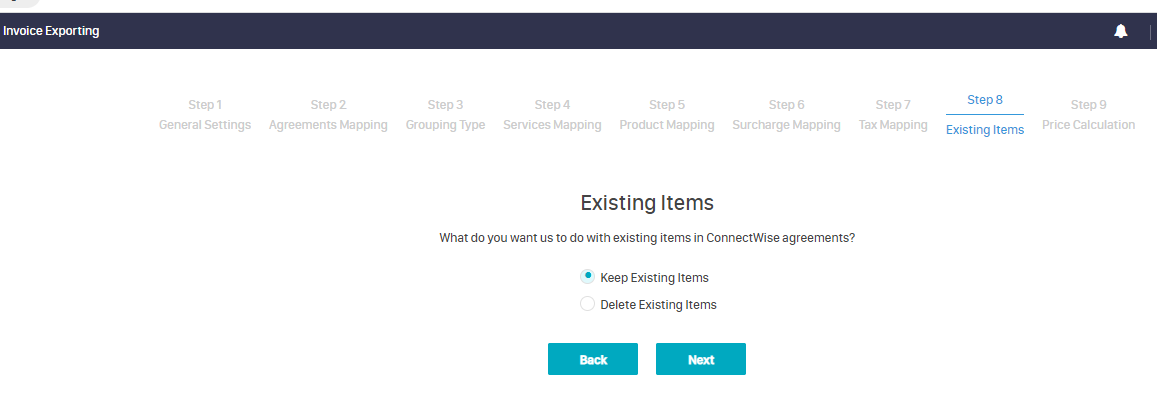The width and height of the screenshot is (1157, 405).
Task: Go to Step 9 Price Calculation
Action: coord(1088,115)
